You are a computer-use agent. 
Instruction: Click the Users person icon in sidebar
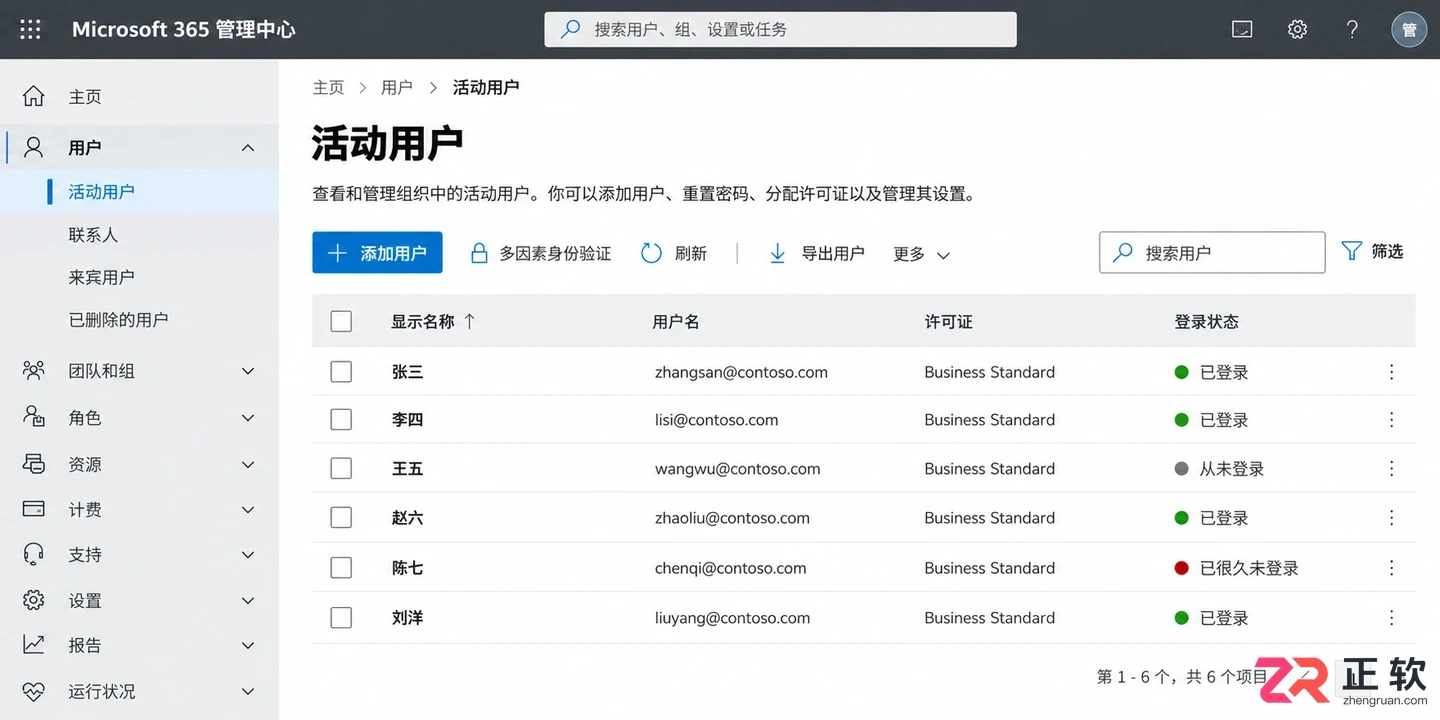[x=34, y=147]
